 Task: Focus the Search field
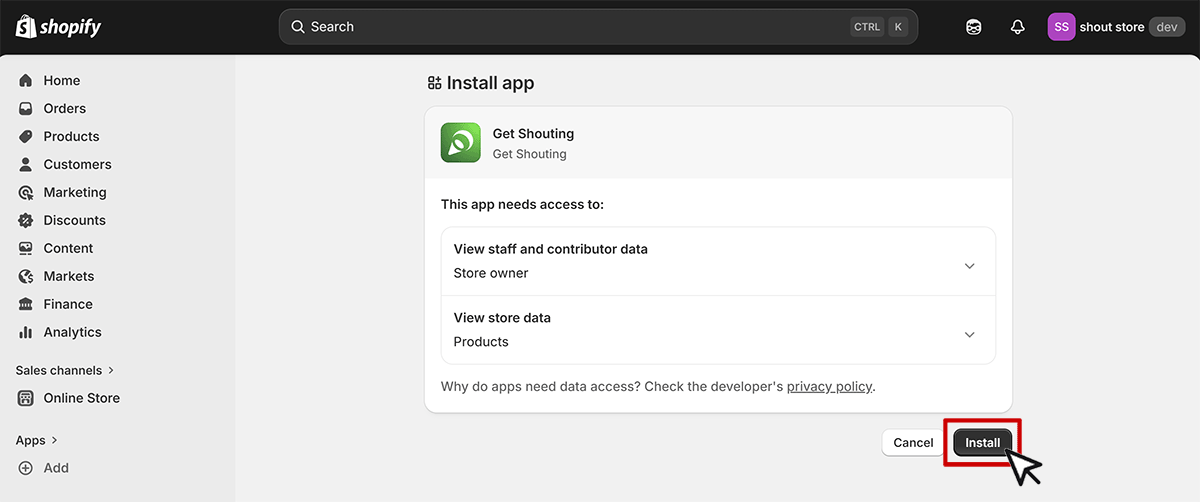click(598, 27)
